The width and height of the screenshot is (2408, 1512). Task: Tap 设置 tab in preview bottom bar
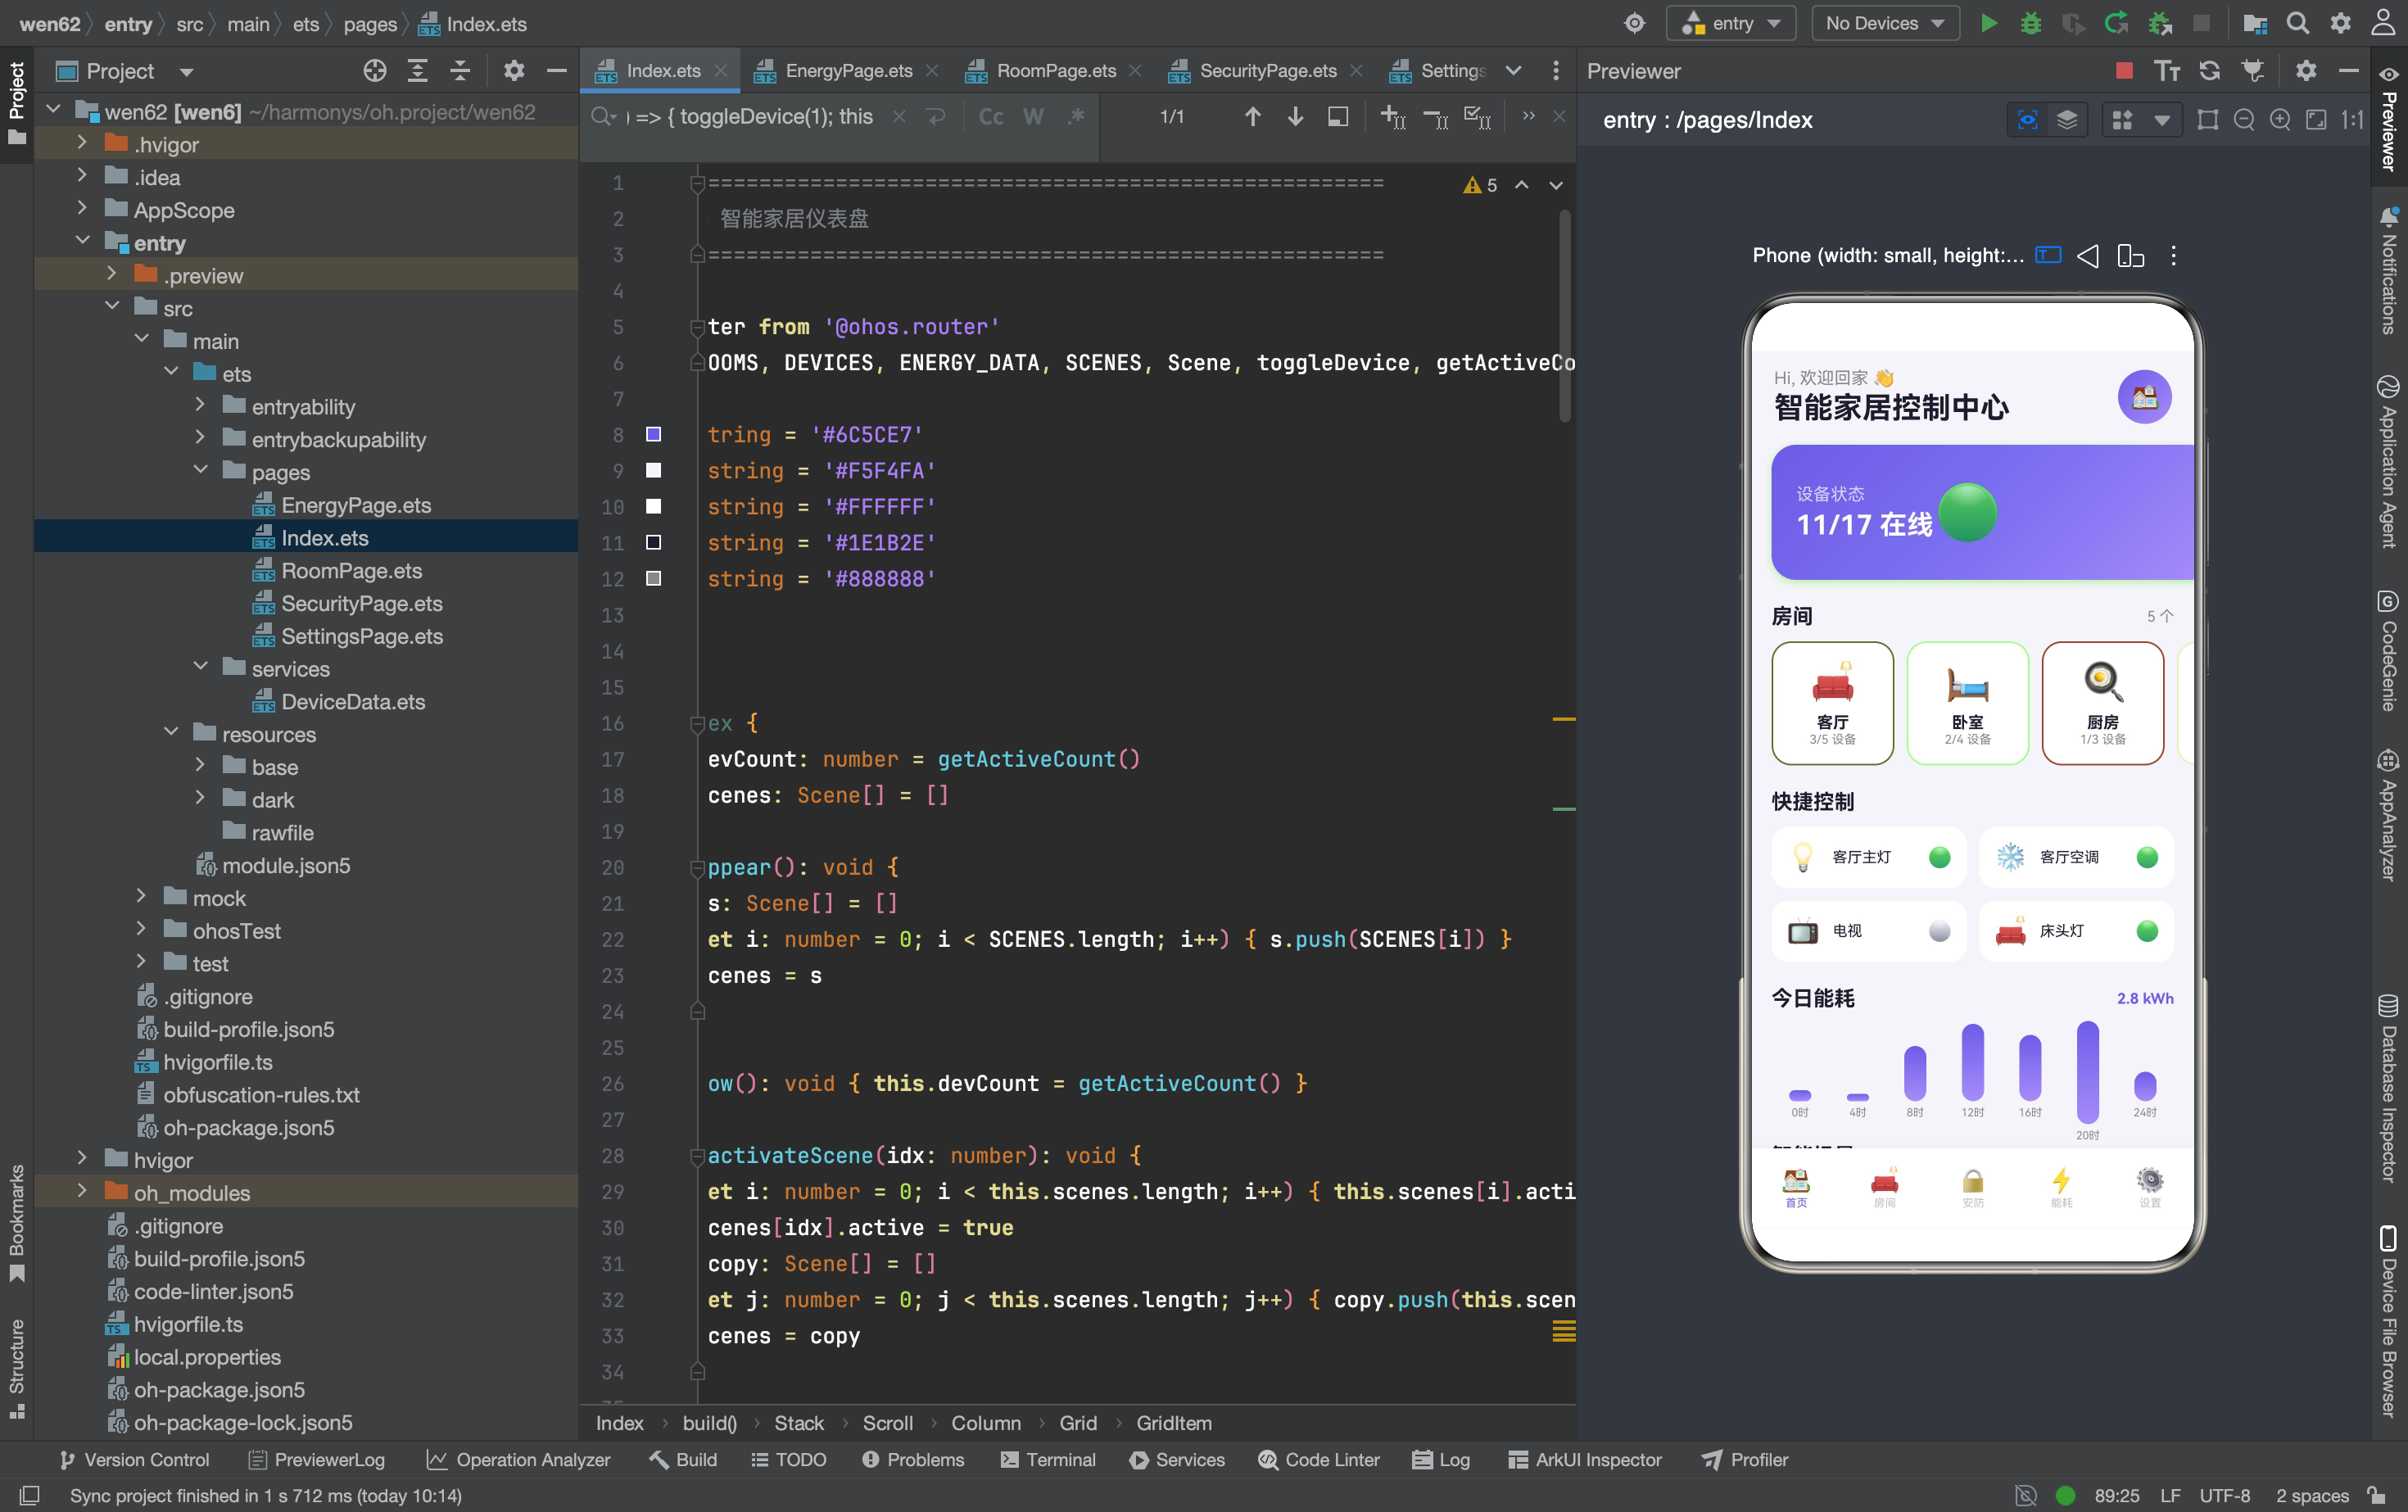[2150, 1187]
